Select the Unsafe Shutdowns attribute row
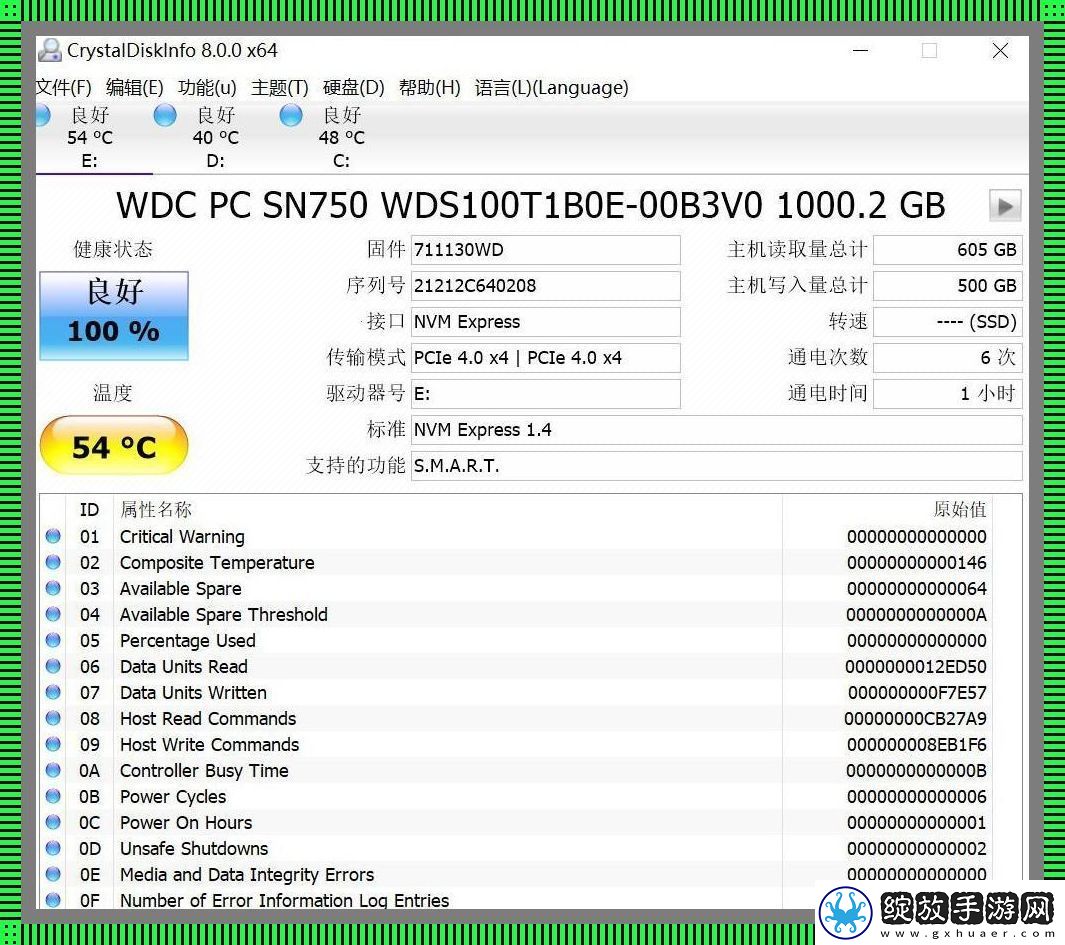 click(516, 849)
